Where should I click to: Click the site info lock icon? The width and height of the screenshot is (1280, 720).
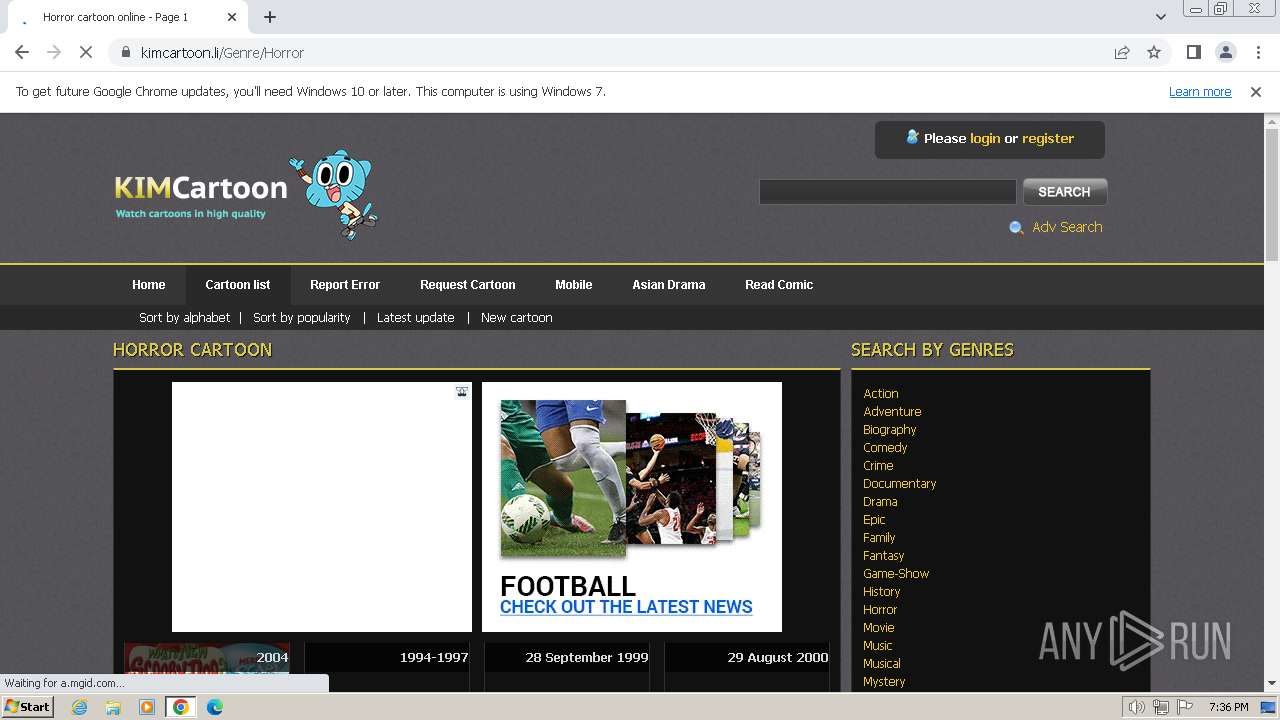pos(125,52)
